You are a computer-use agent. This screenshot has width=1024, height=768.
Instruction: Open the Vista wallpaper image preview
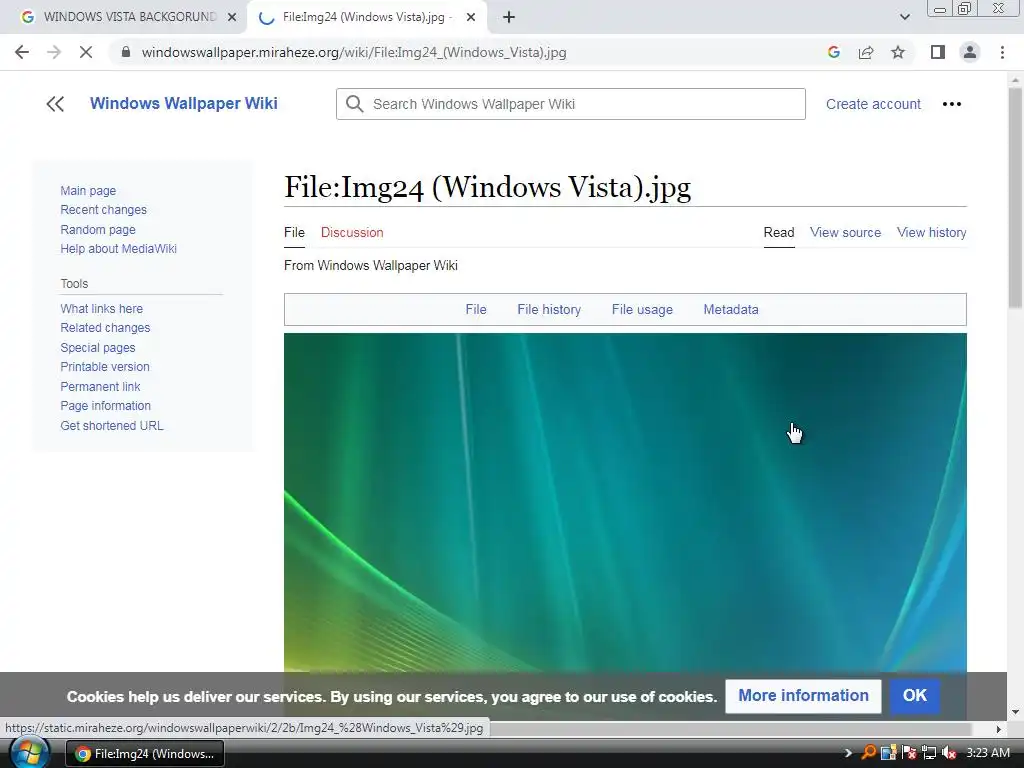click(625, 503)
